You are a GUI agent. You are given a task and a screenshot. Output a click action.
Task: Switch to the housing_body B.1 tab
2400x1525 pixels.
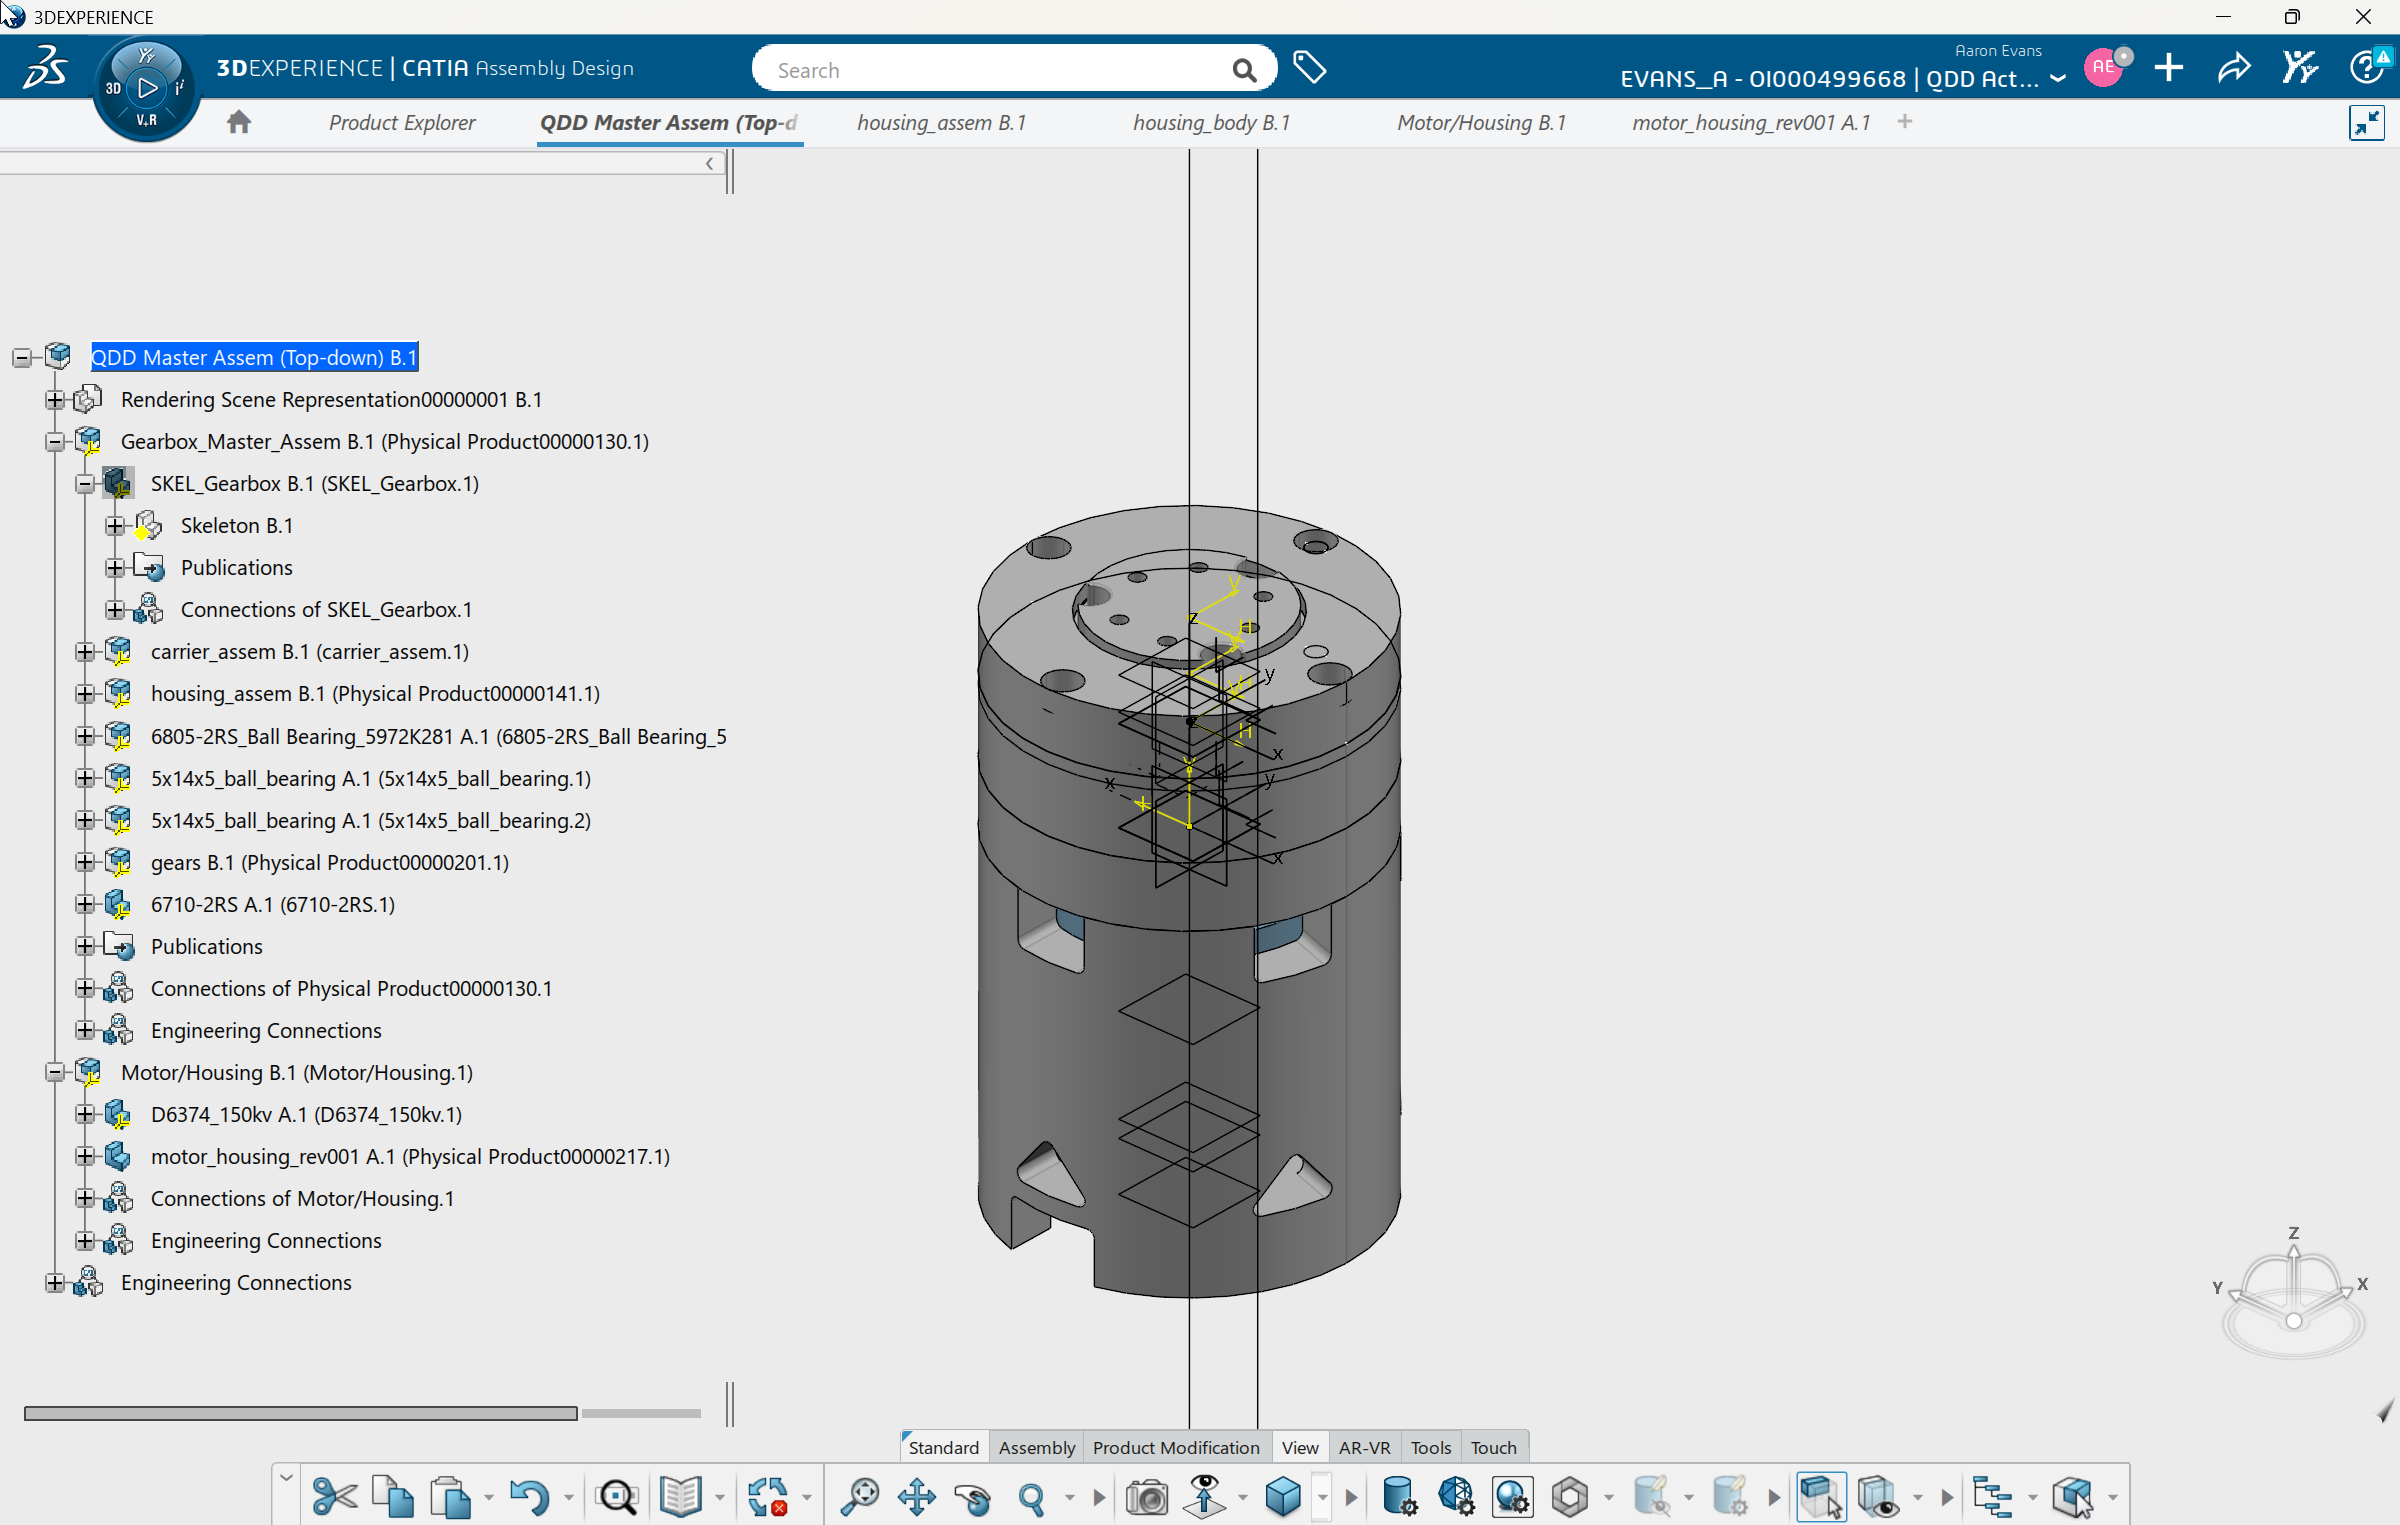1211,122
